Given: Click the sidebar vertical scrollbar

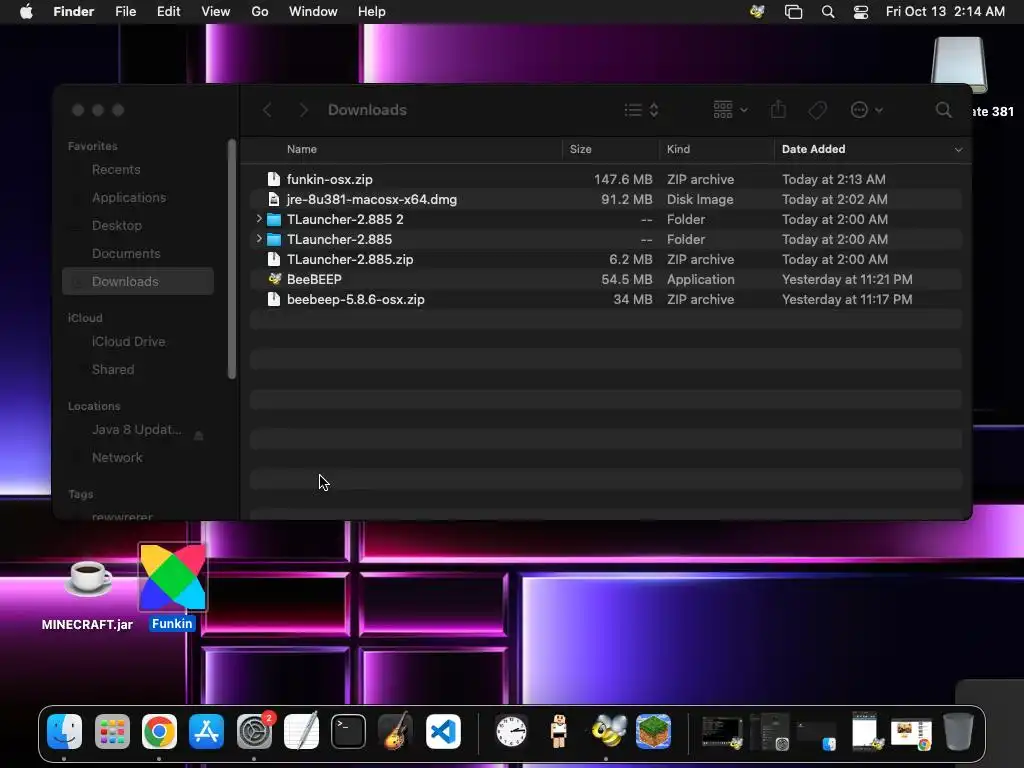Looking at the screenshot, I should click(231, 259).
